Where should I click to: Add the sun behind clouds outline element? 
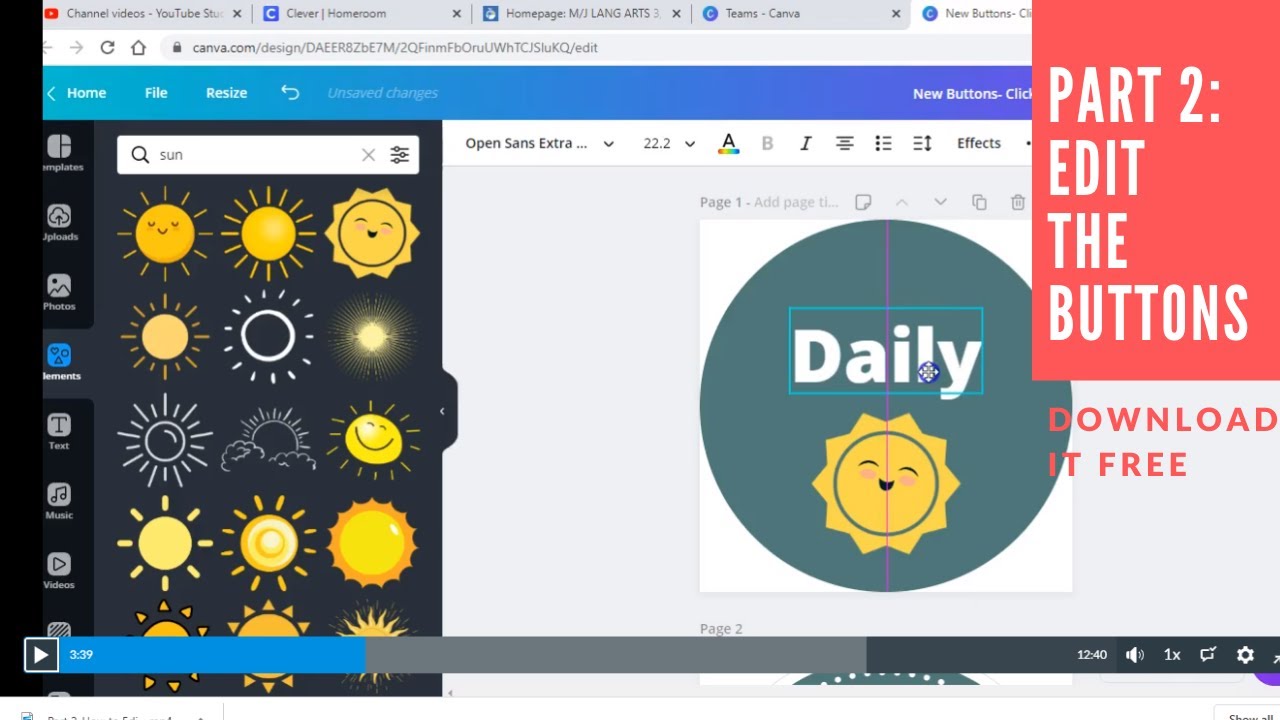point(268,441)
